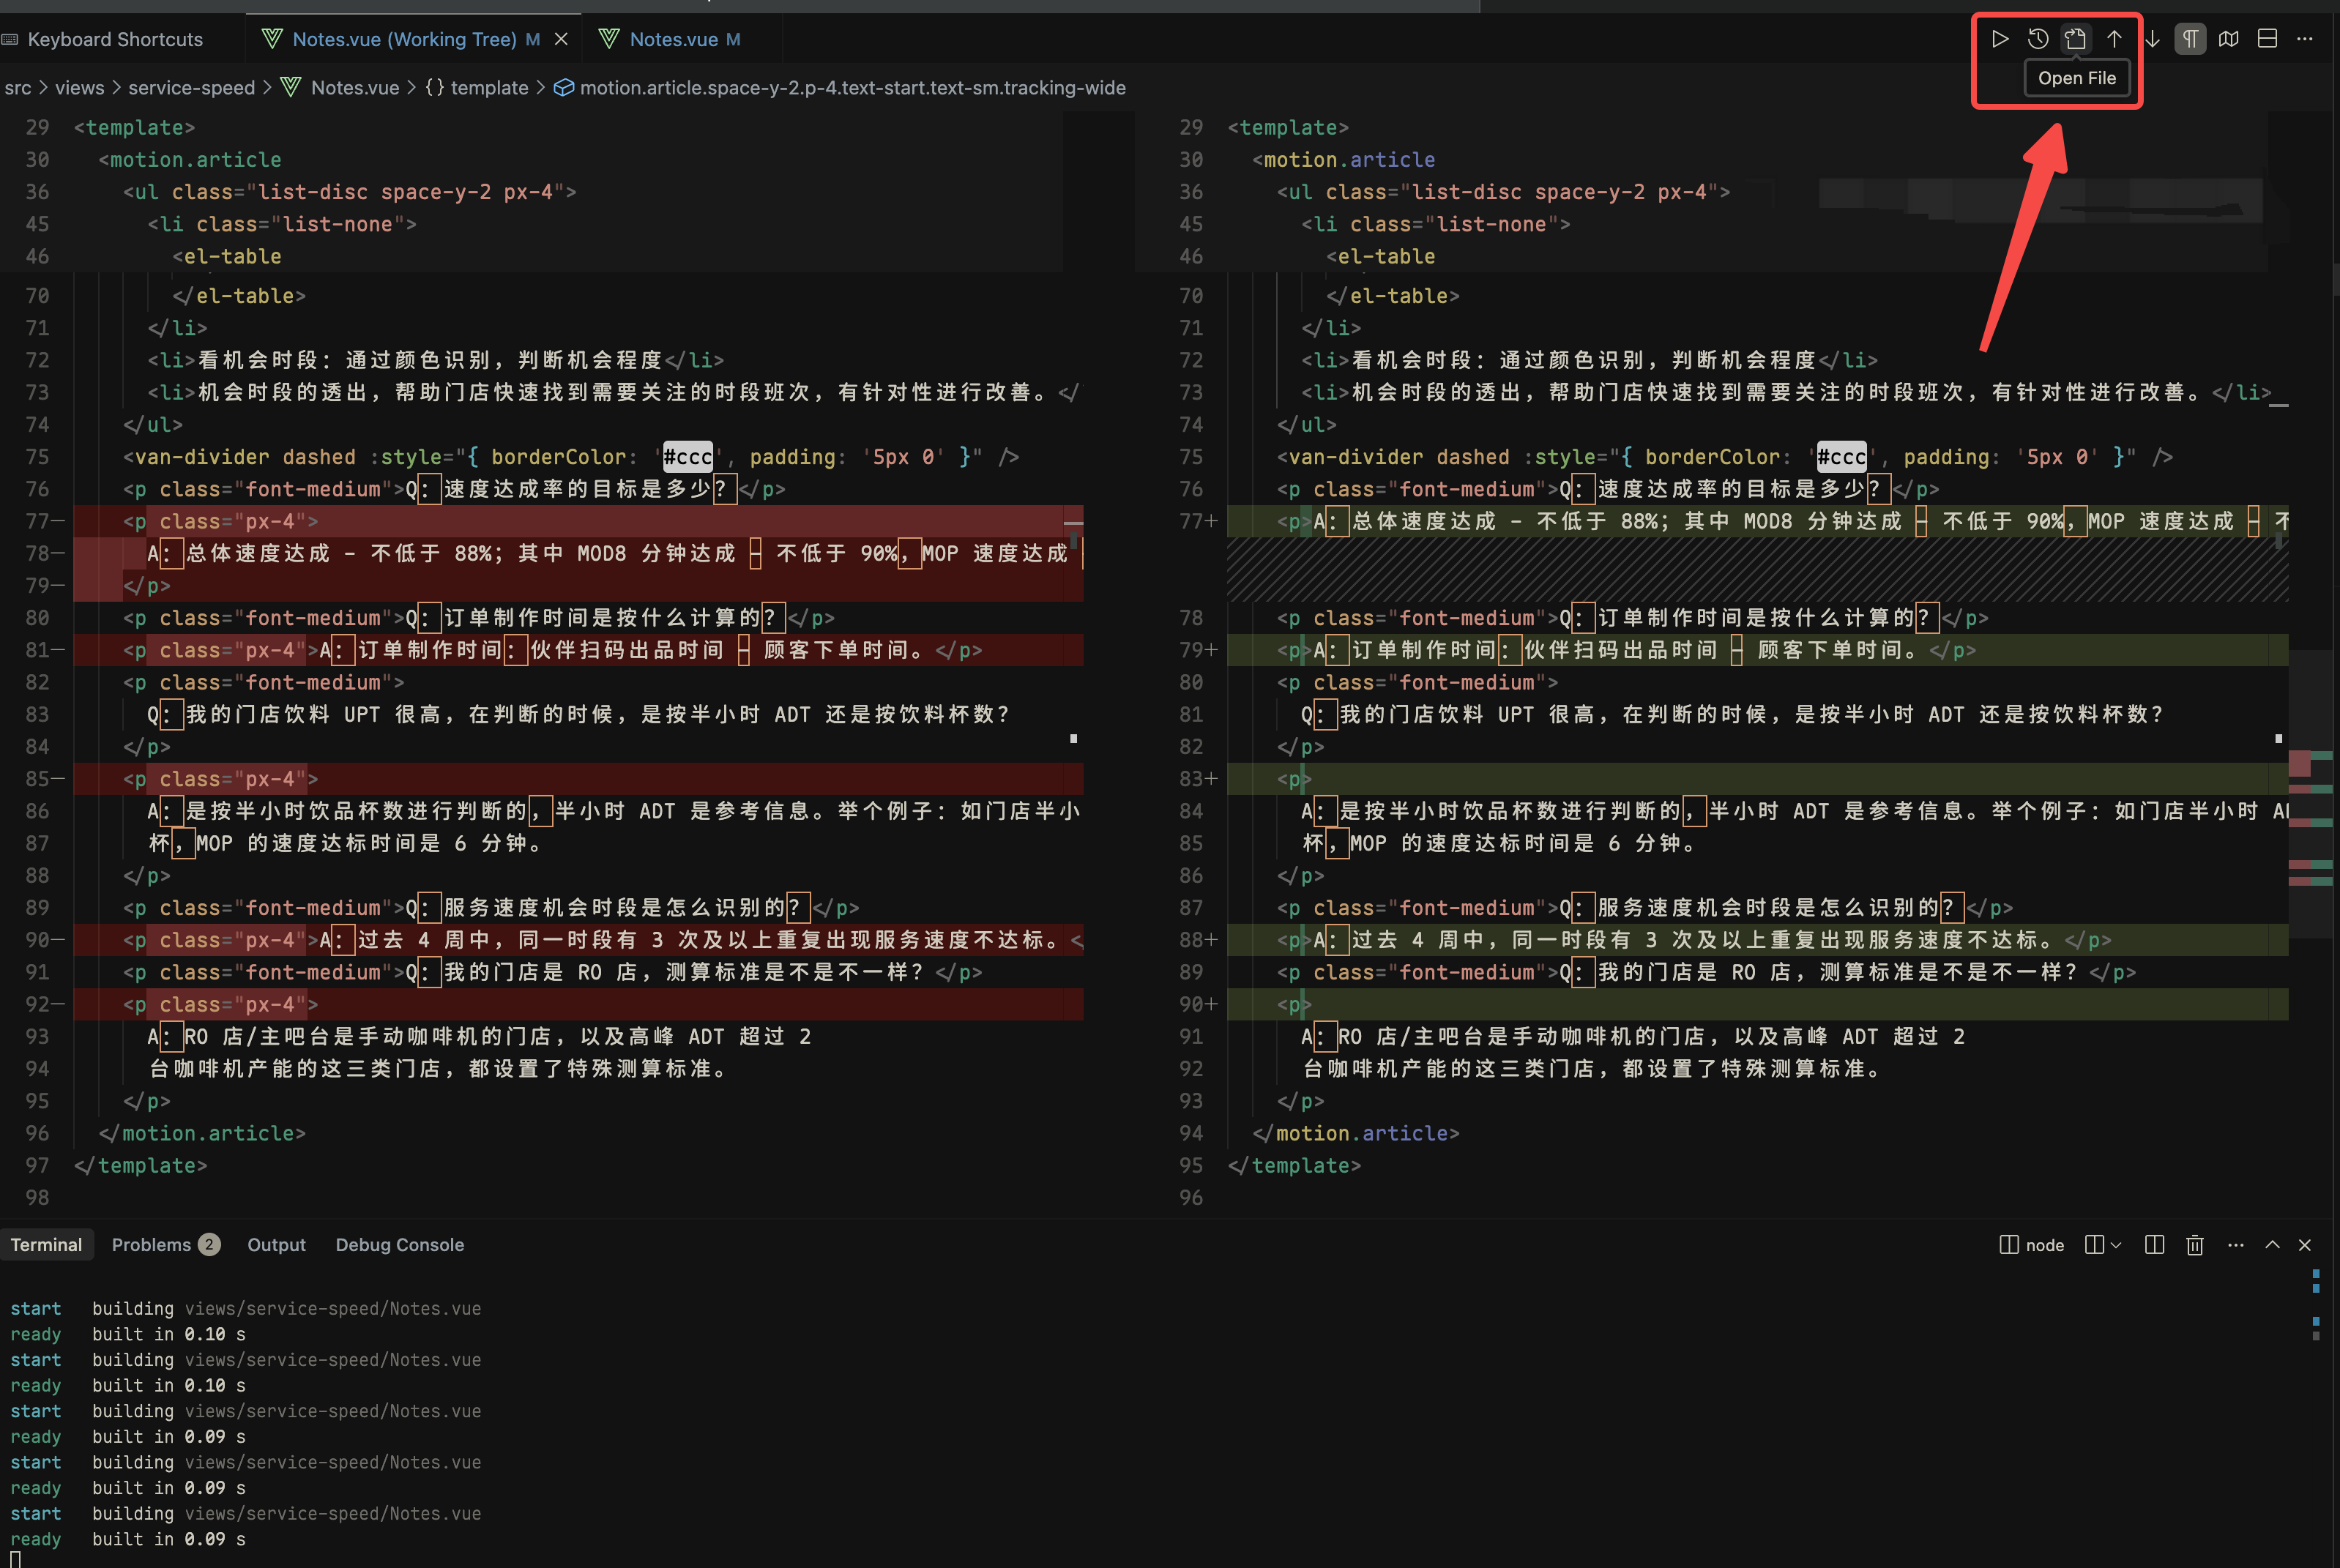Open the map icon in editor toolbar
This screenshot has height=1568, width=2340.
[2229, 39]
